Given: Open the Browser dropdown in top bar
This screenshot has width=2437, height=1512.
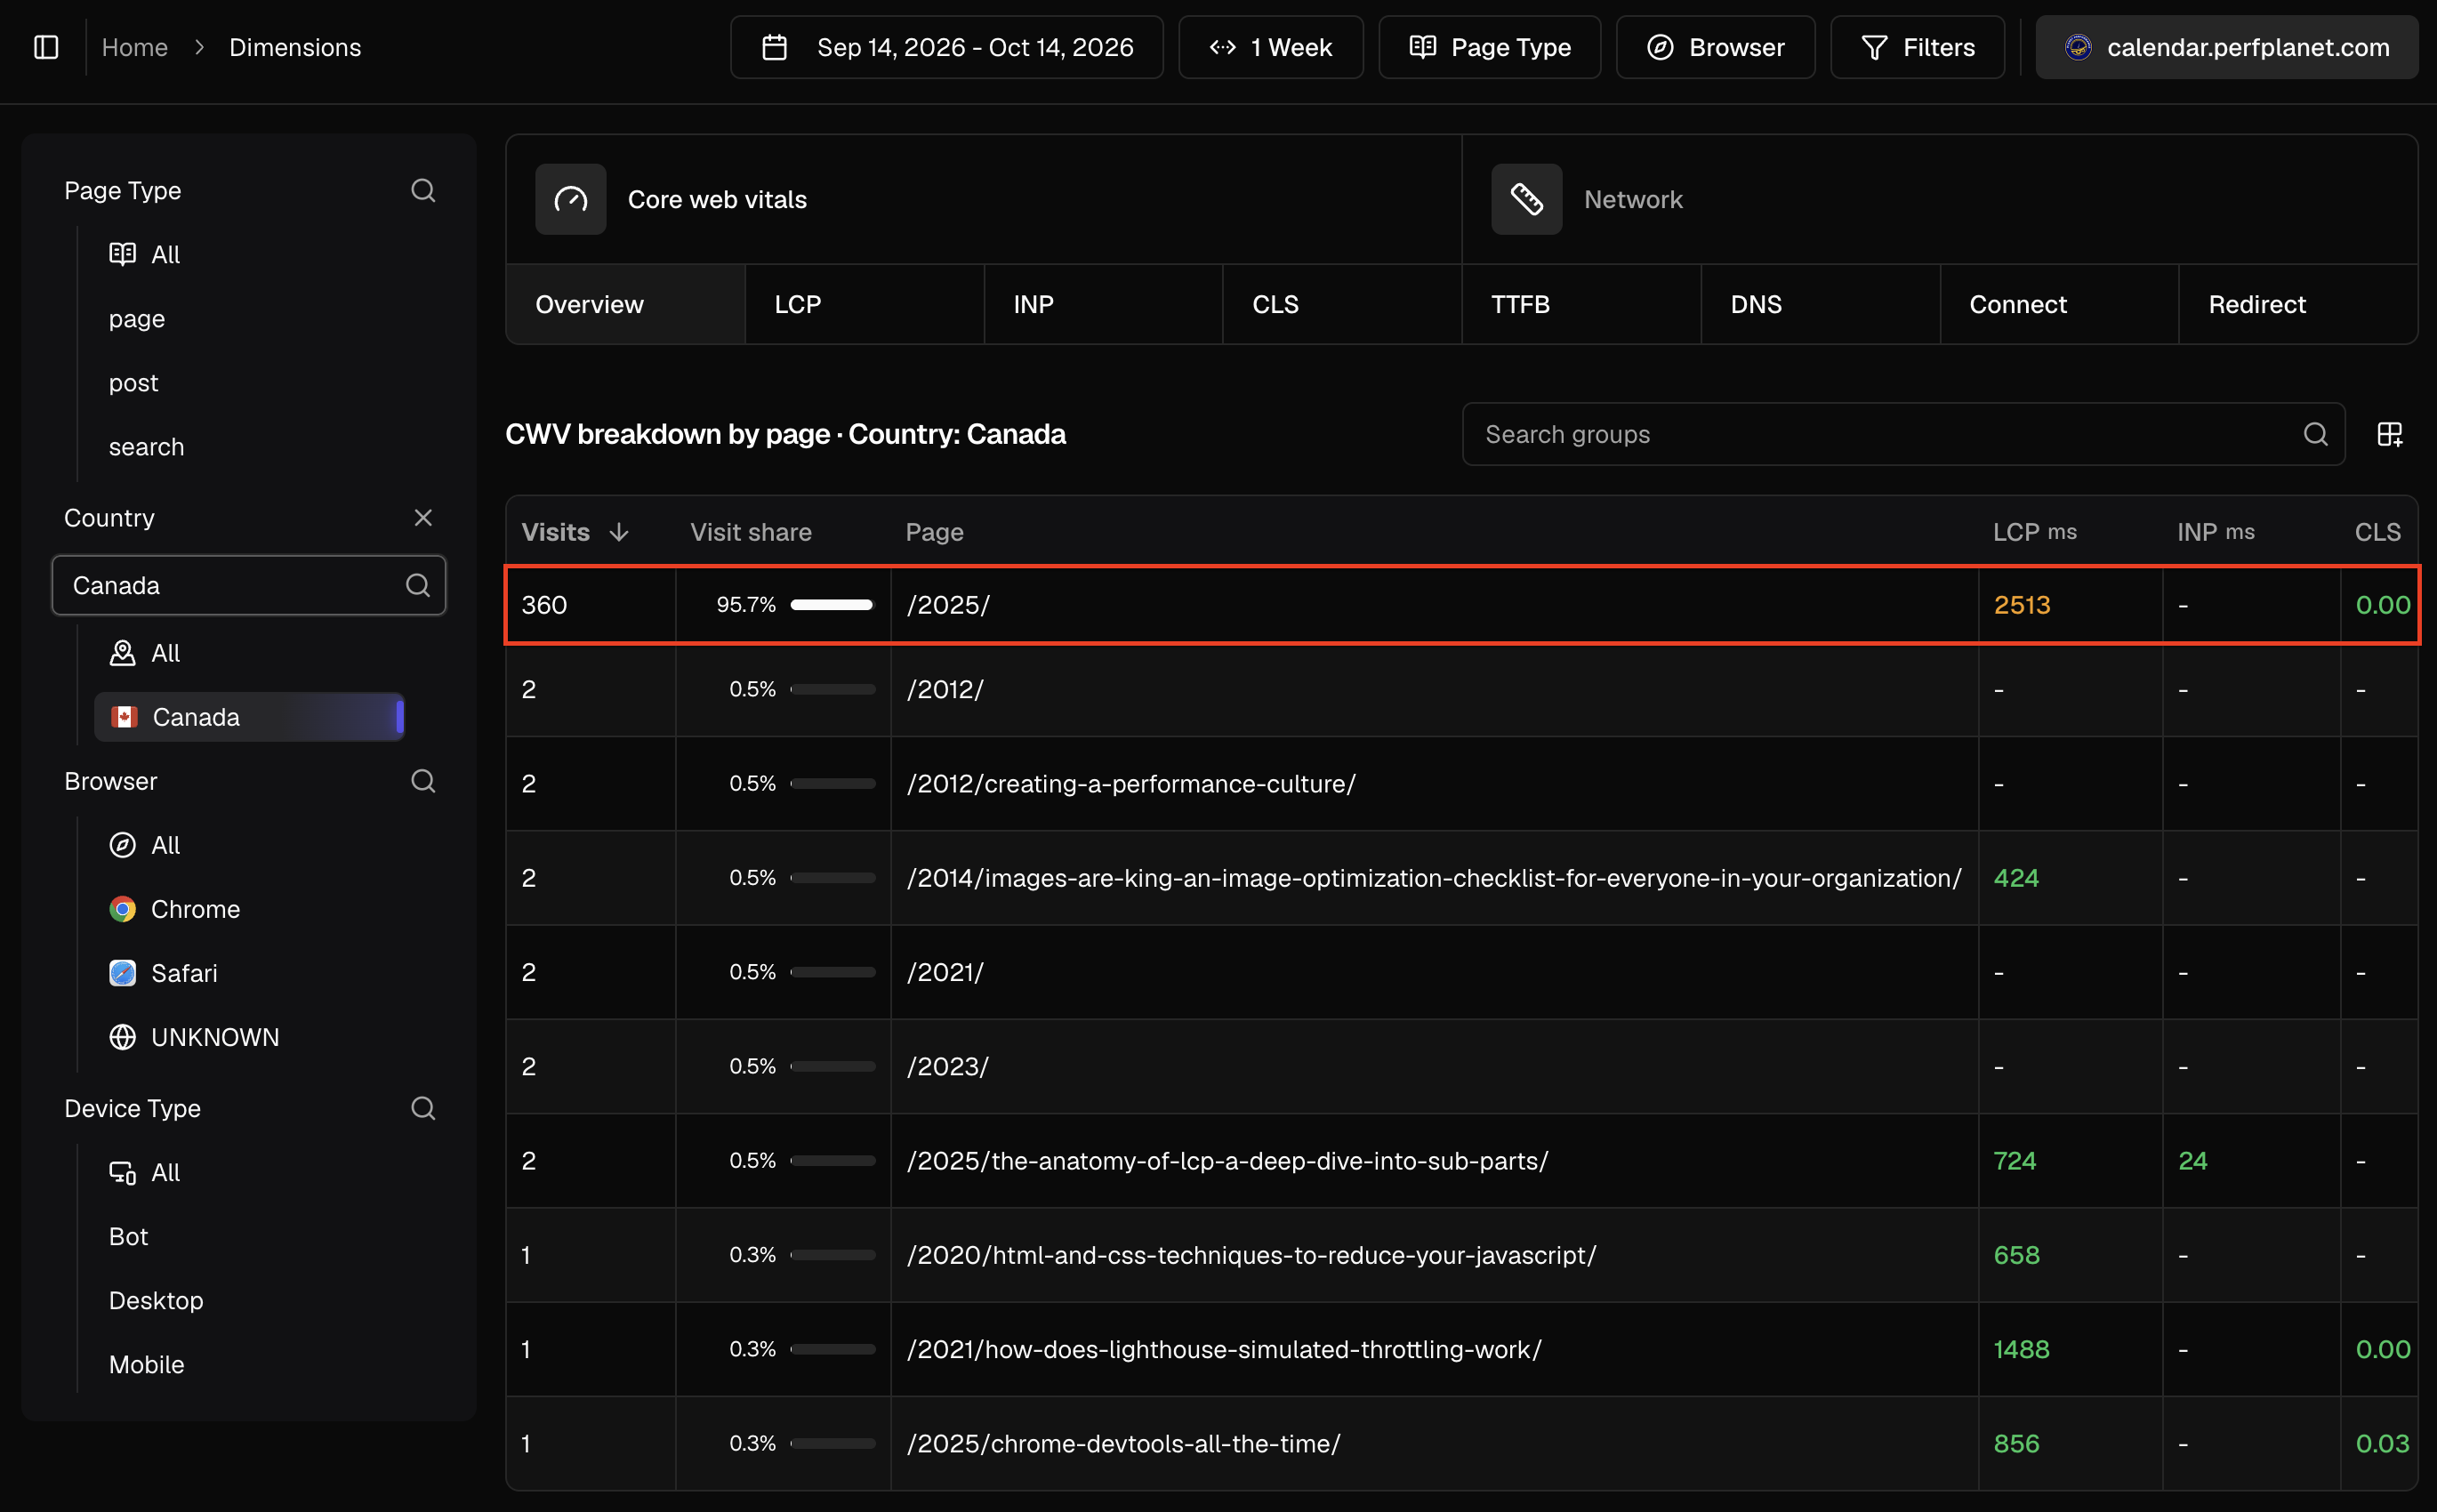Looking at the screenshot, I should tap(1715, 47).
